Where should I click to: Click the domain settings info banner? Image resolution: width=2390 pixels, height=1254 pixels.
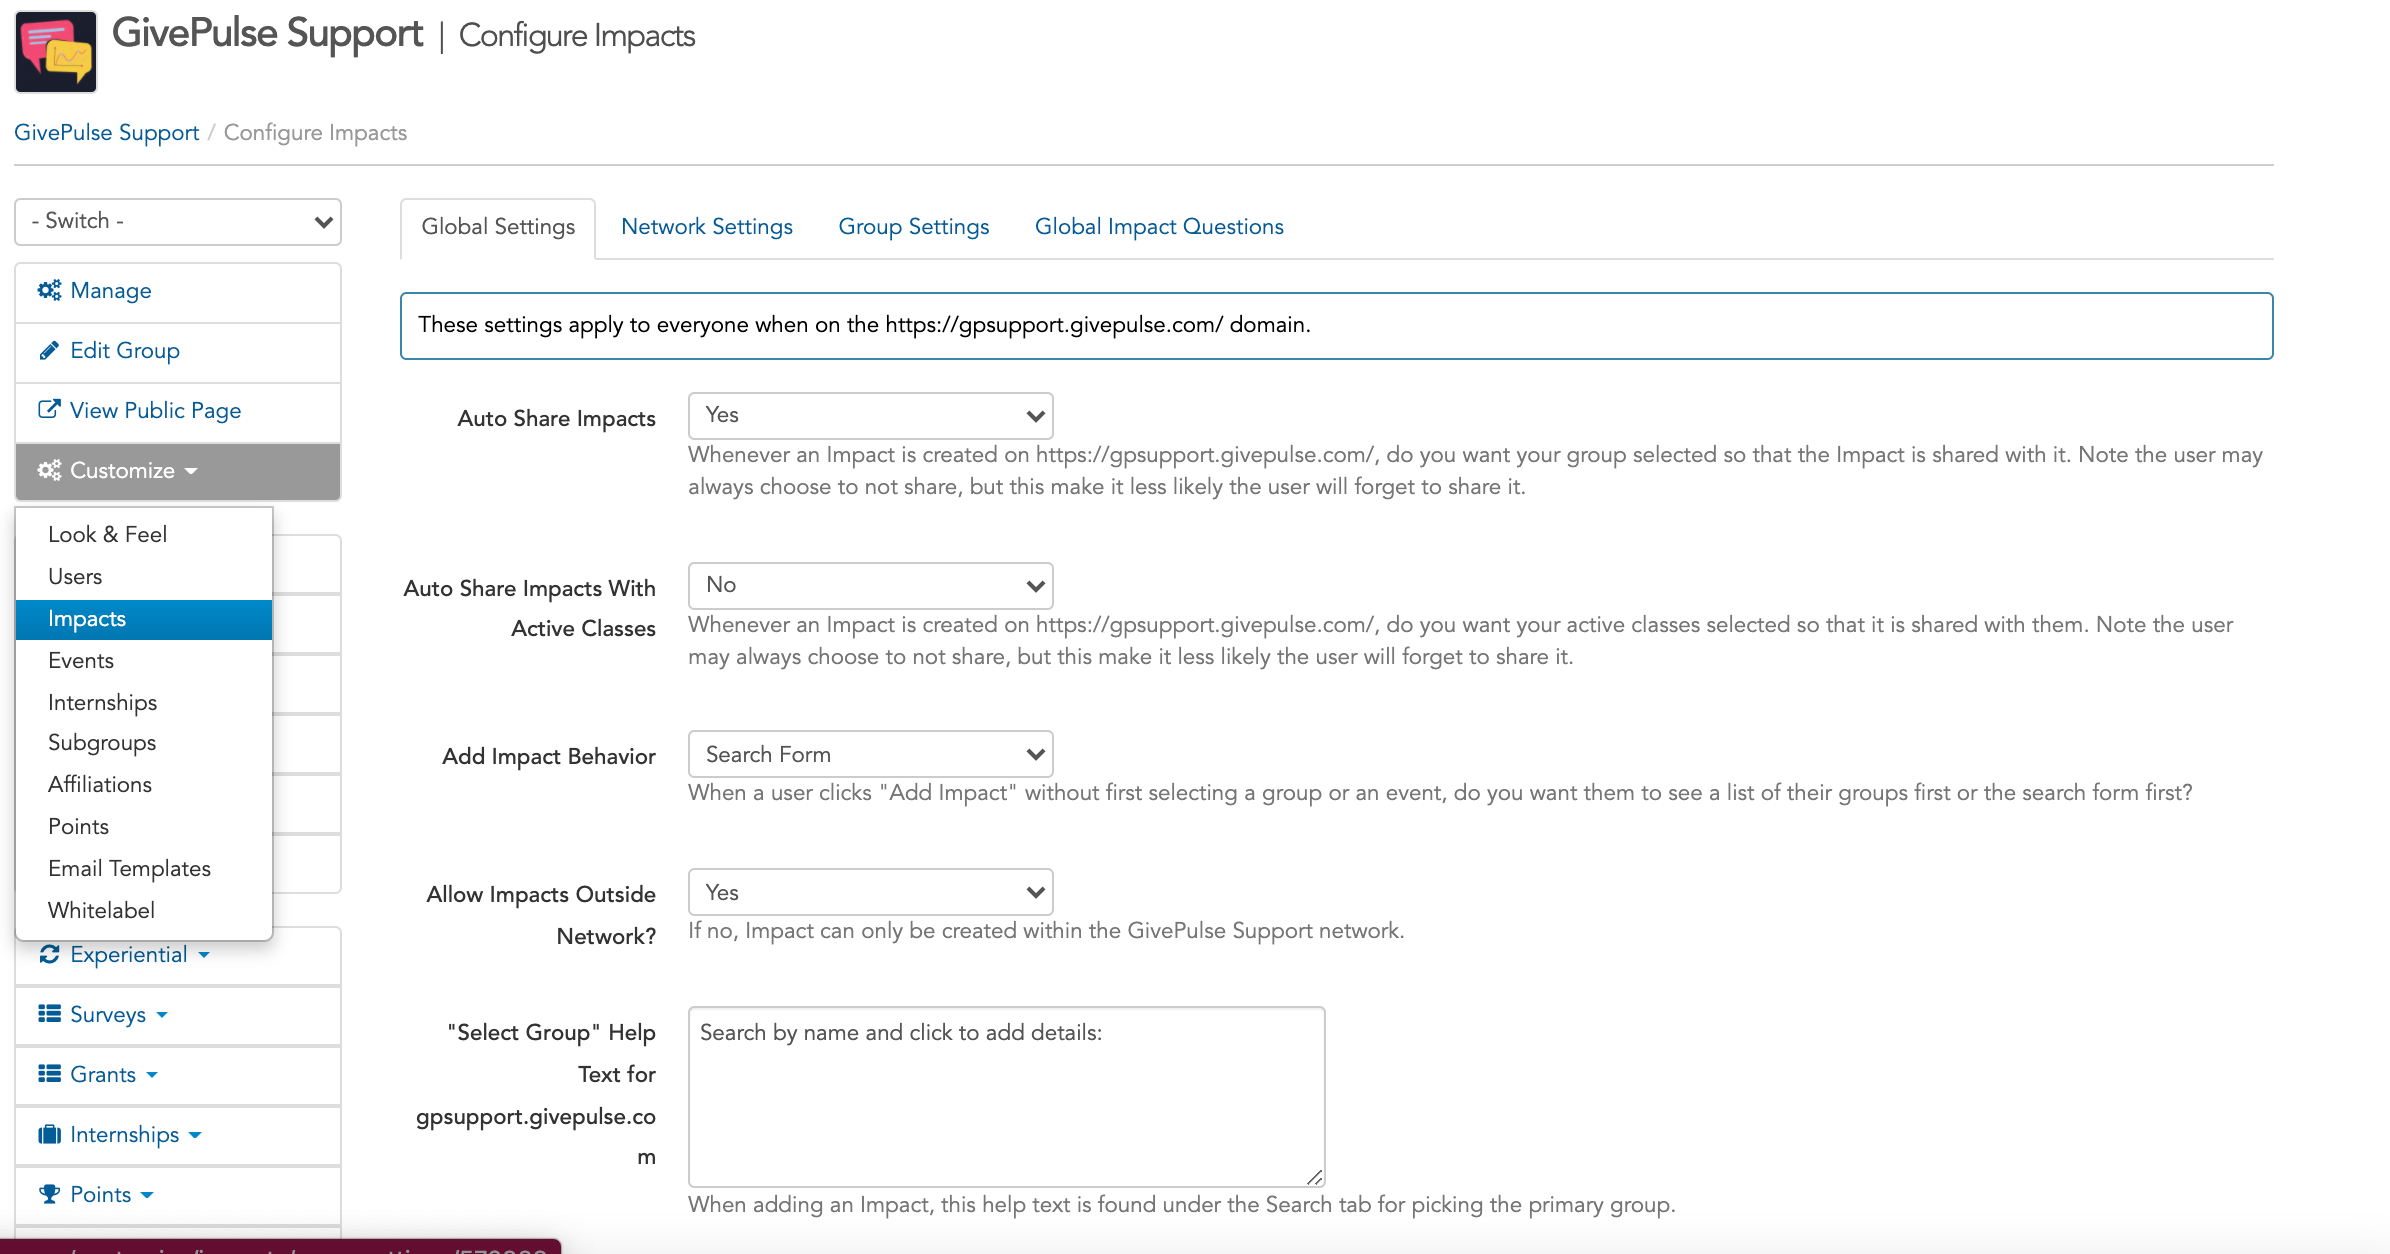click(x=1336, y=326)
